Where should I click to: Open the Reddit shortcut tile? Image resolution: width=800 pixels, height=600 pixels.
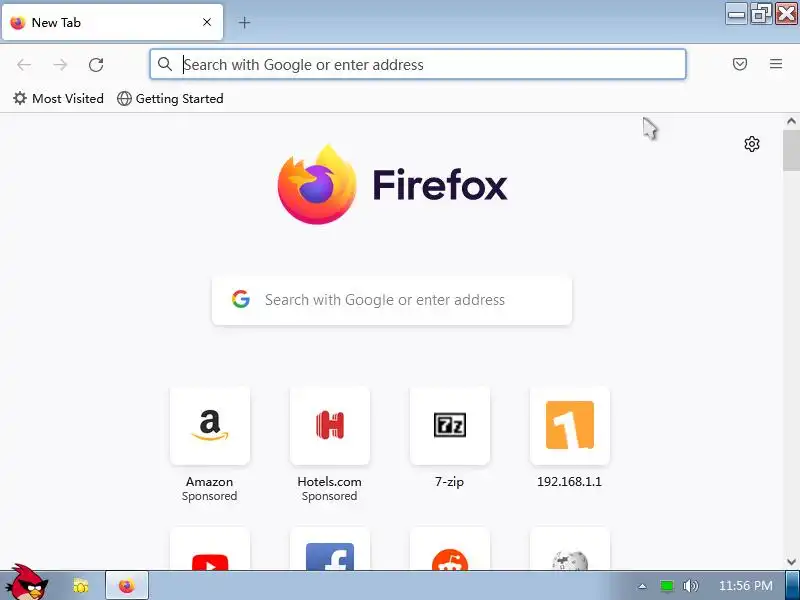pyautogui.click(x=449, y=549)
